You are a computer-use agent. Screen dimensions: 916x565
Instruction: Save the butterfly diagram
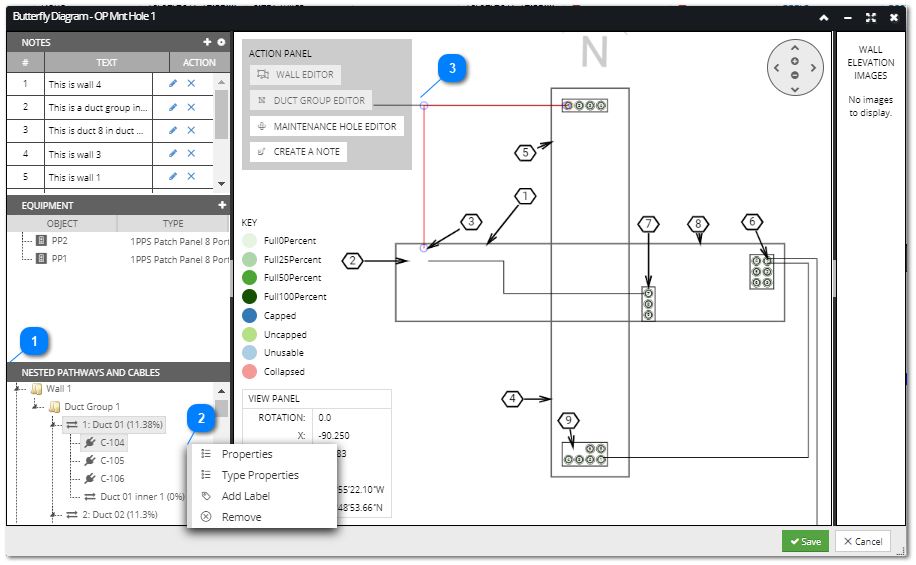[x=806, y=542]
